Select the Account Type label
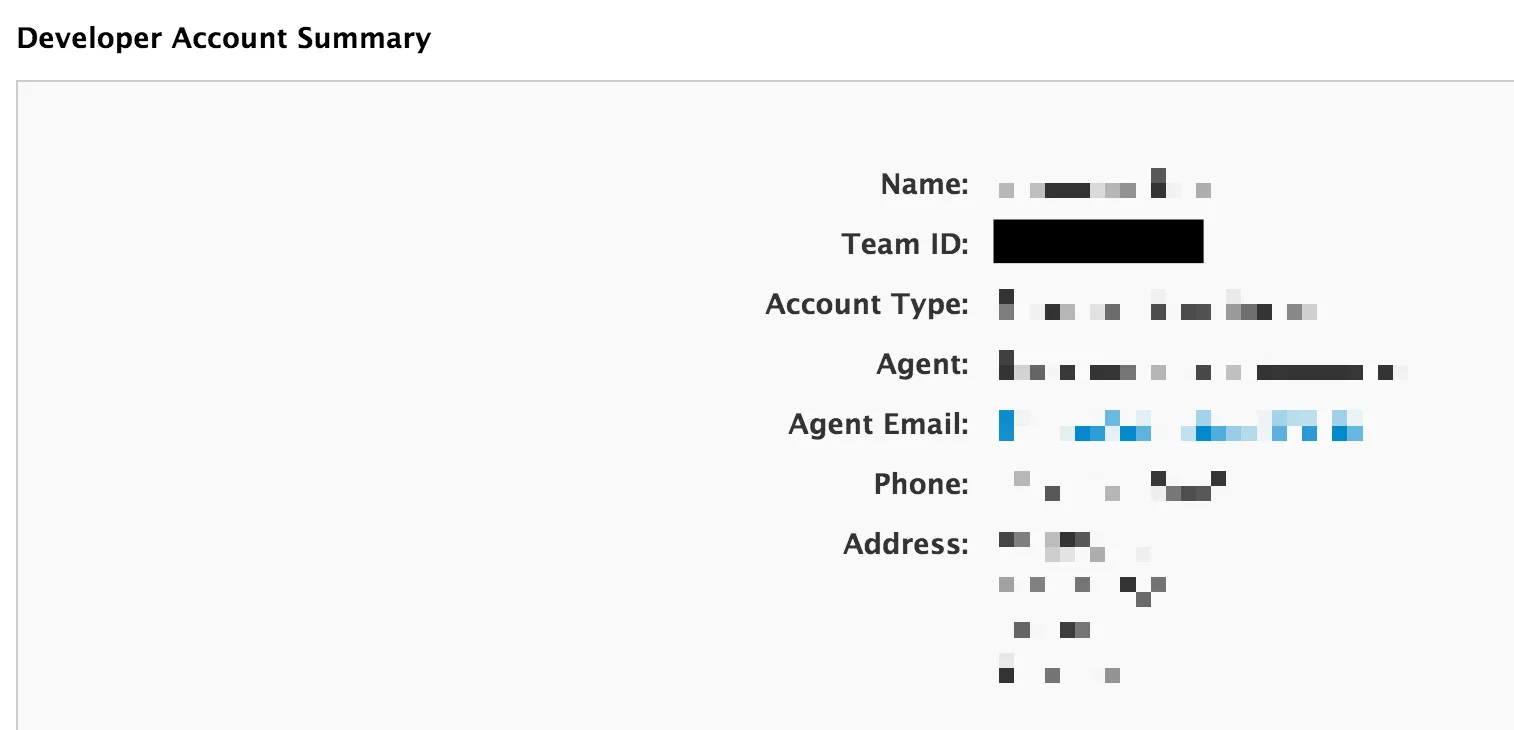This screenshot has height=730, width=1514. pos(867,304)
